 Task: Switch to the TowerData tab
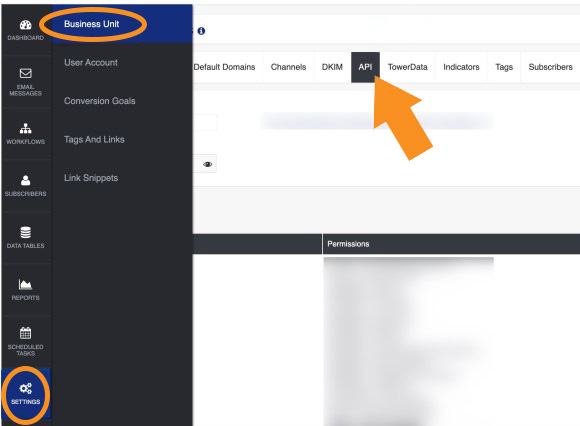coord(408,67)
